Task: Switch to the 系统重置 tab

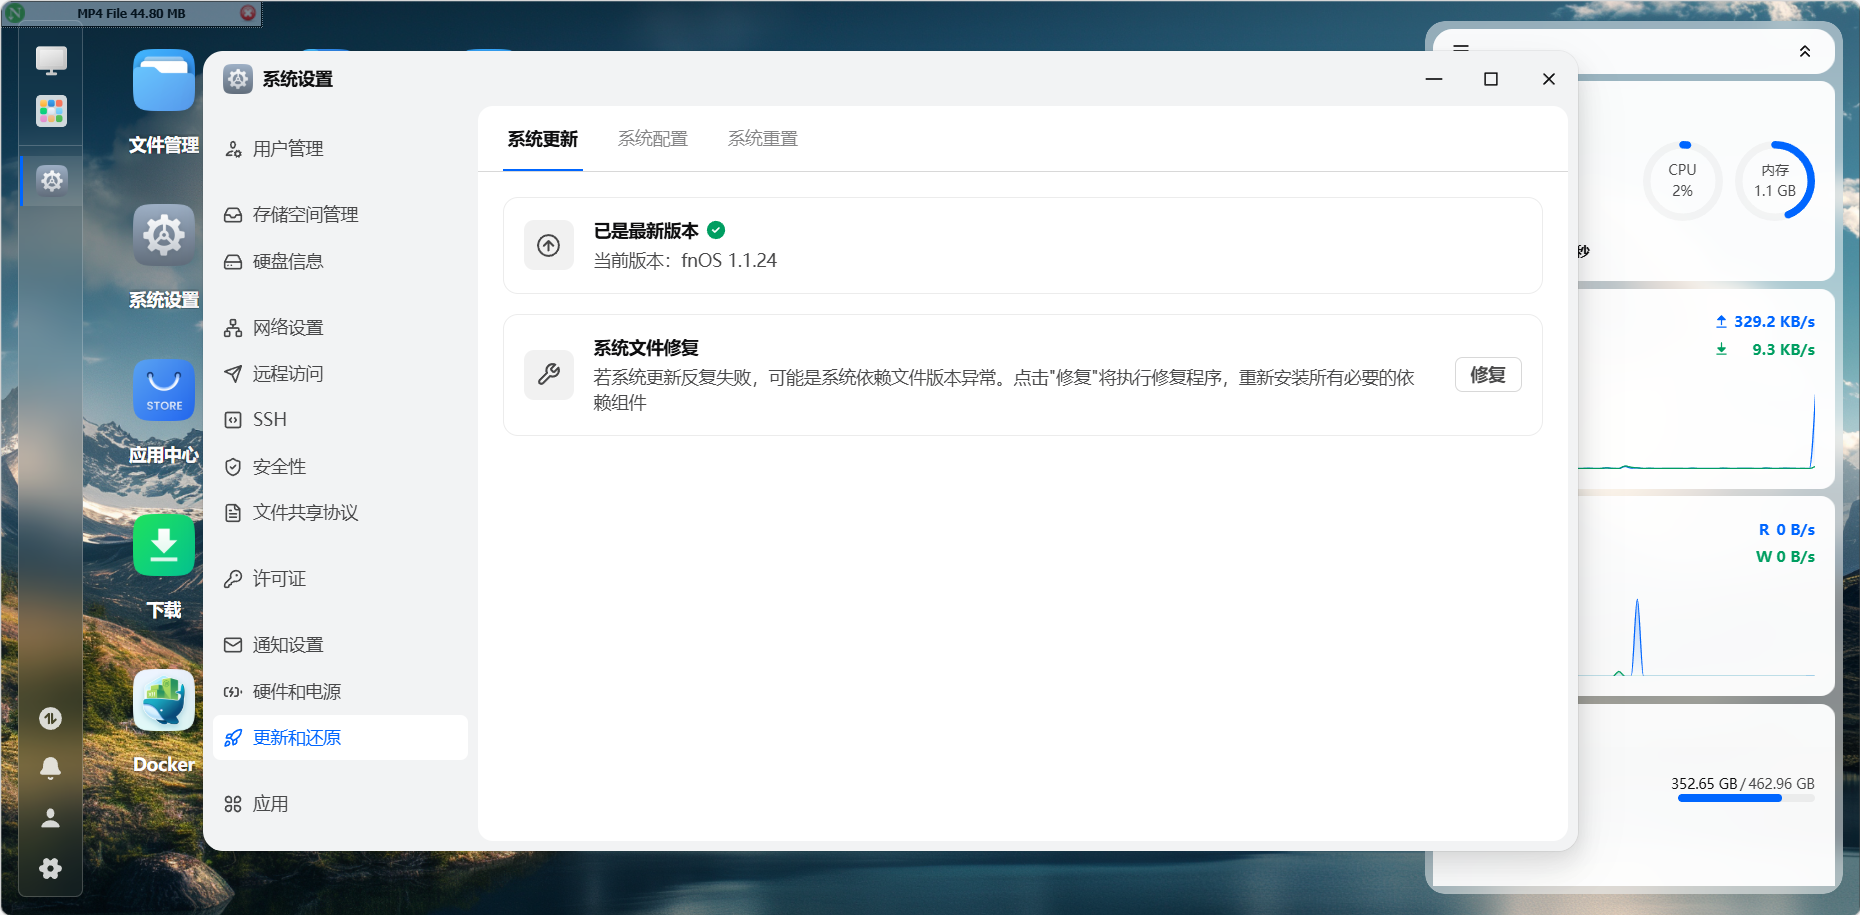Action: (762, 139)
